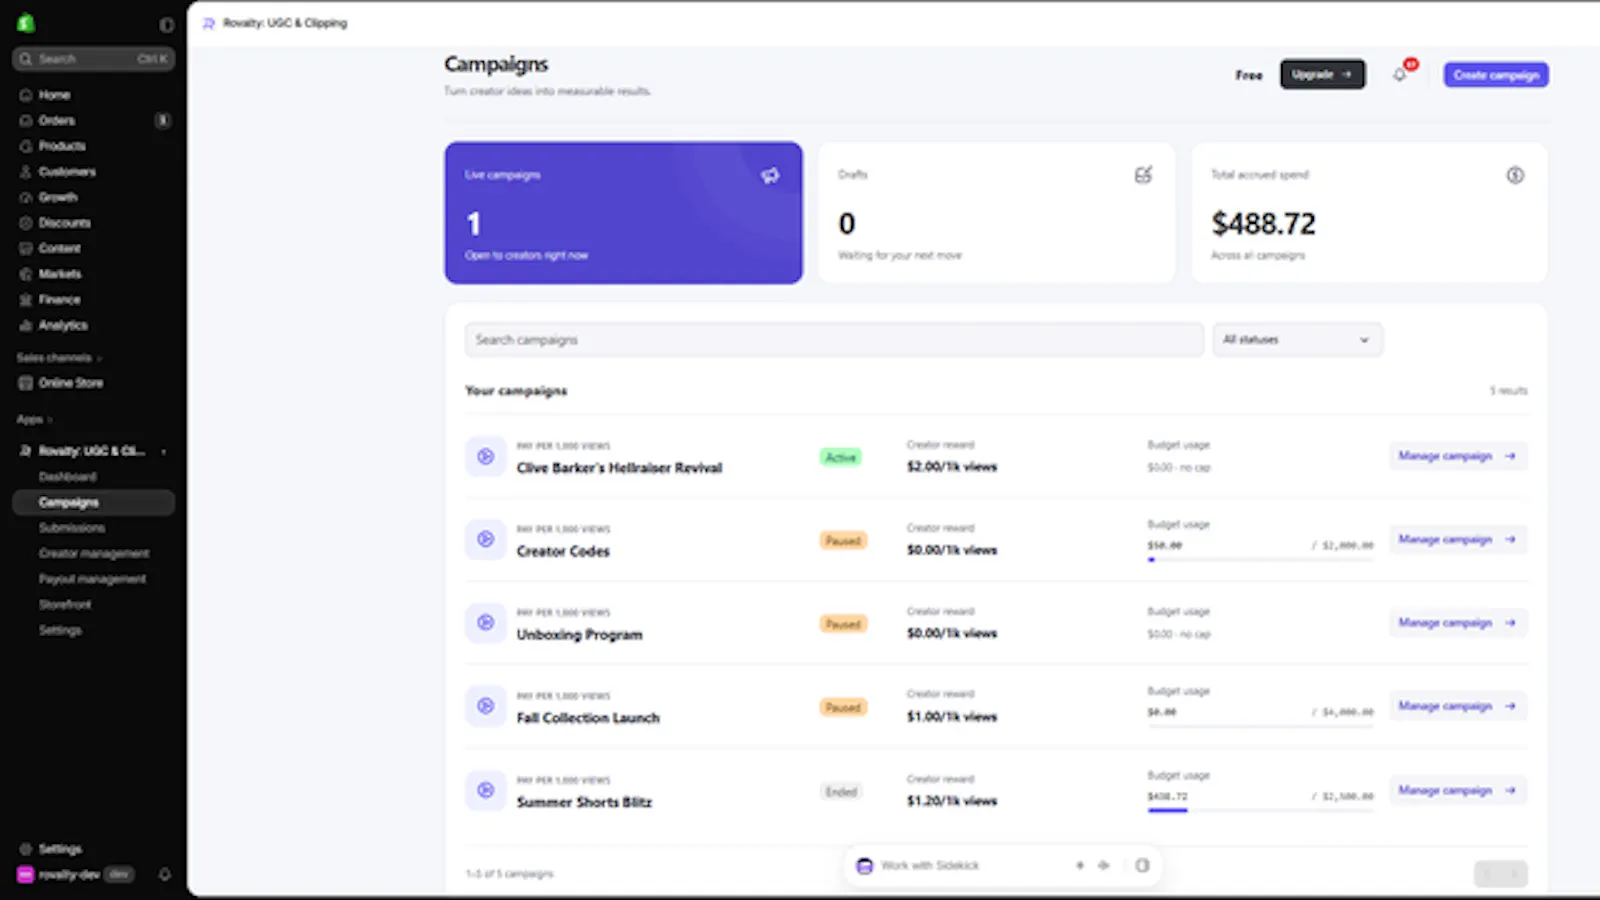Open the Online Store sales channel
1600x900 pixels.
point(70,383)
